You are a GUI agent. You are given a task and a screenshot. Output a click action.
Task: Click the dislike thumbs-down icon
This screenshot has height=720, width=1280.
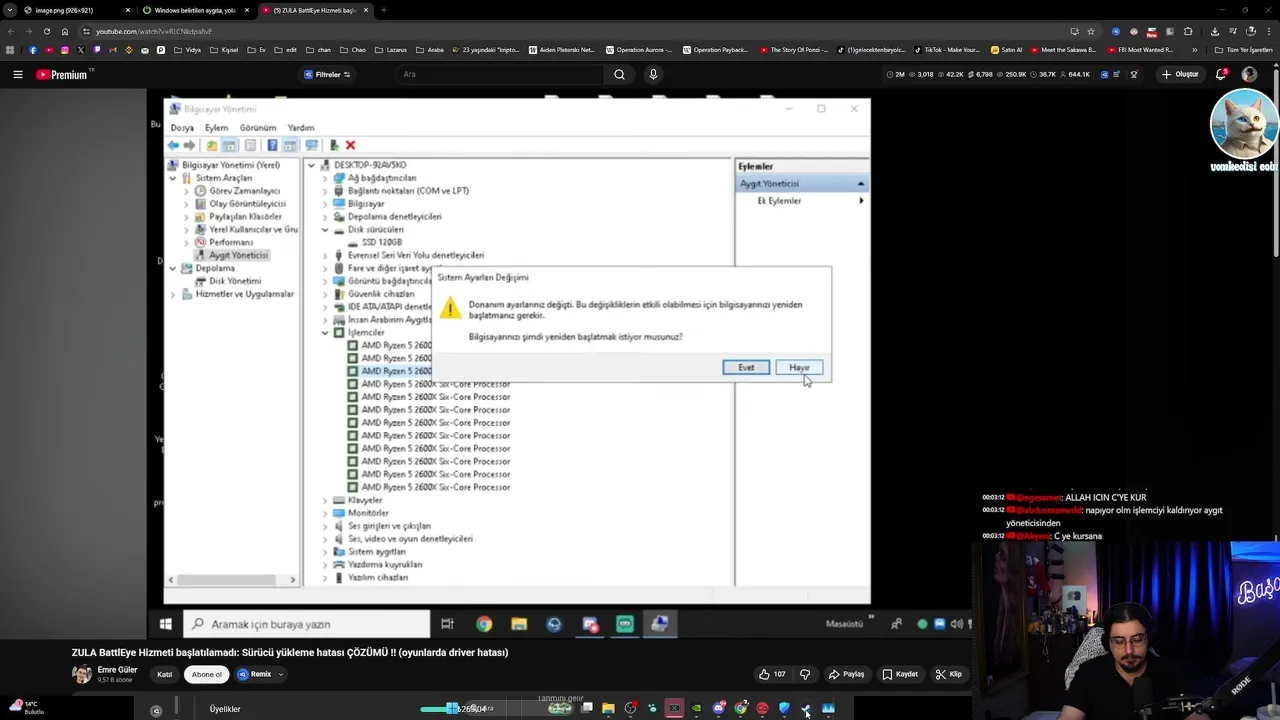point(805,674)
